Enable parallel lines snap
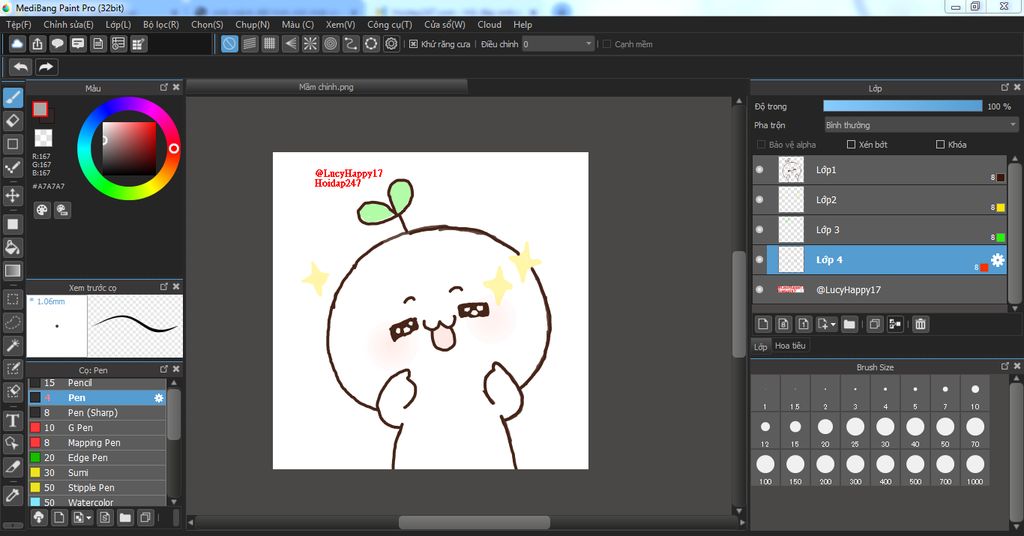1024x536 pixels. coord(249,44)
